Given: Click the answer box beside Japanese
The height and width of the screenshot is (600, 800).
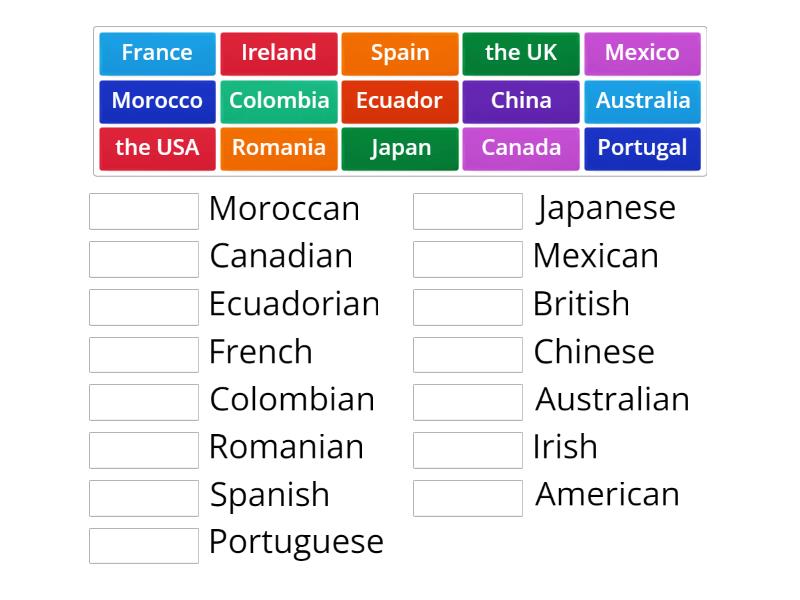Looking at the screenshot, I should 467,210.
